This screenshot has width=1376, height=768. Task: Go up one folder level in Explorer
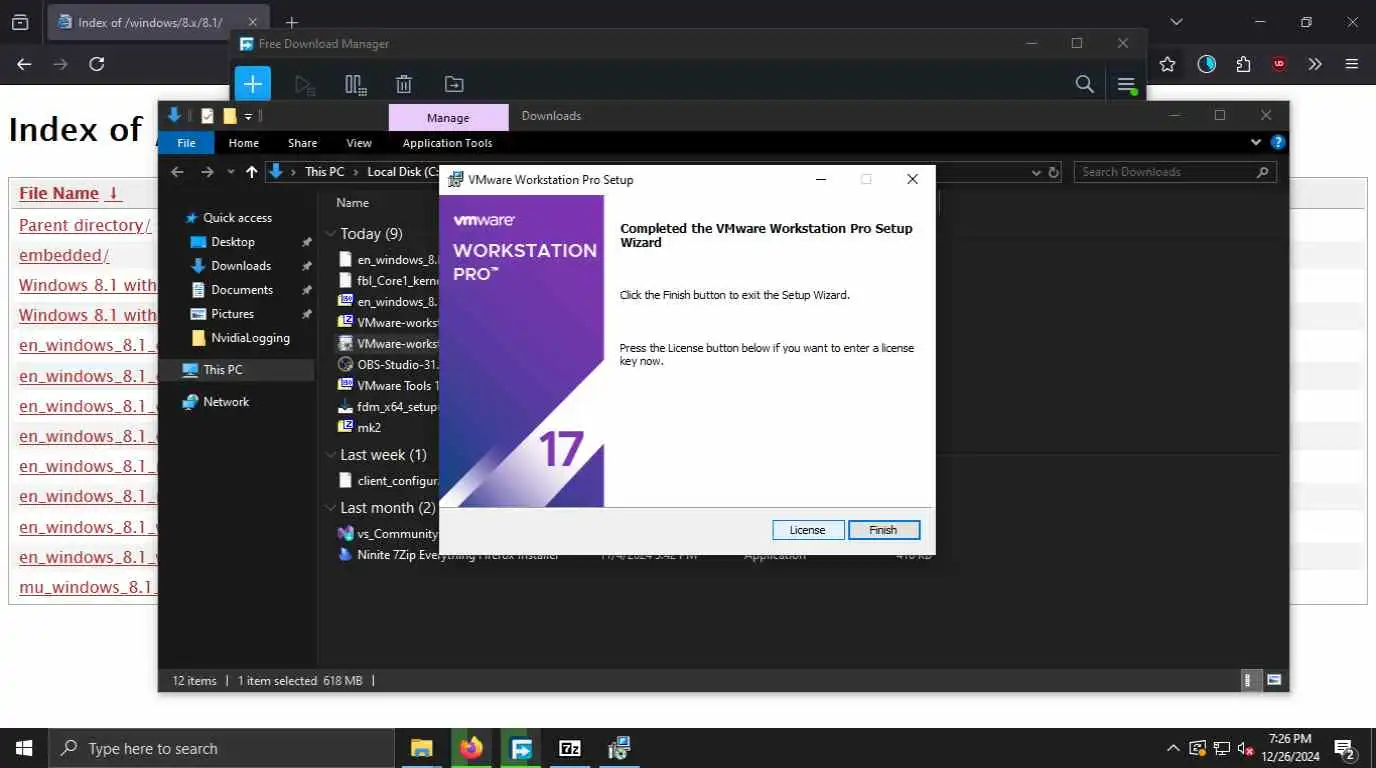251,172
